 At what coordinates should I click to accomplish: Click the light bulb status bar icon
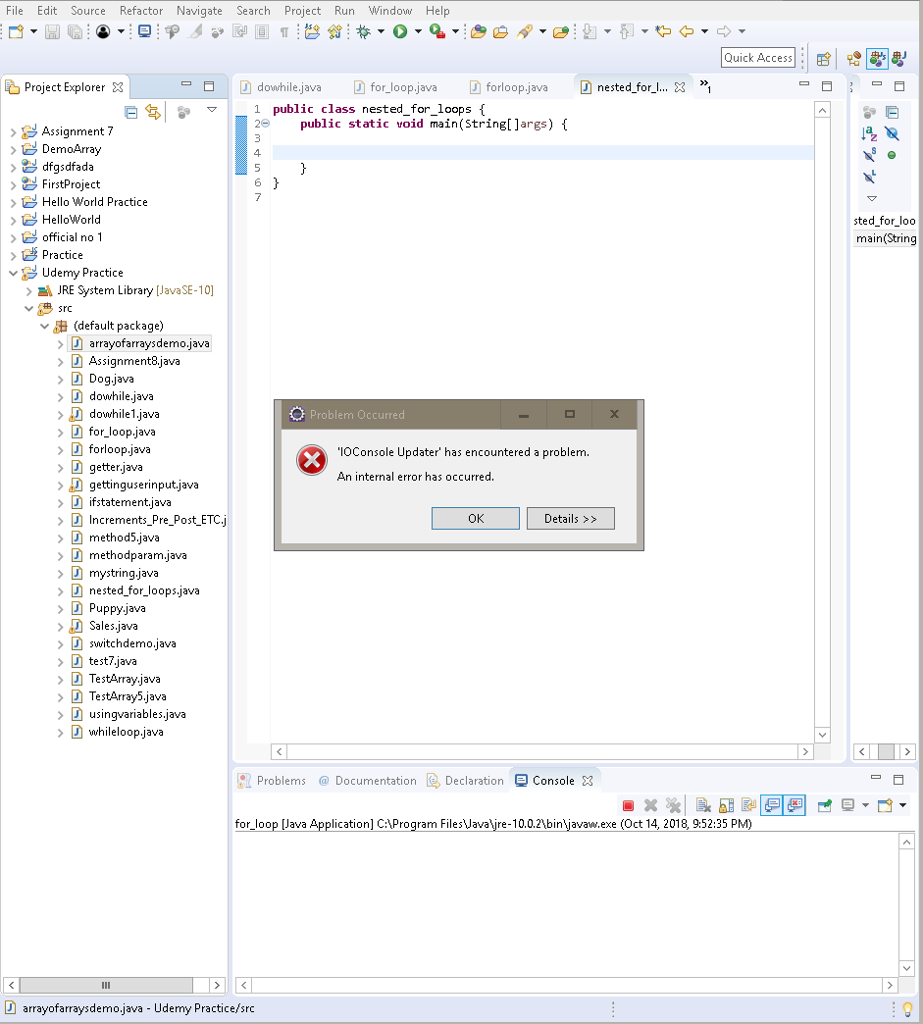[x=907, y=1009]
